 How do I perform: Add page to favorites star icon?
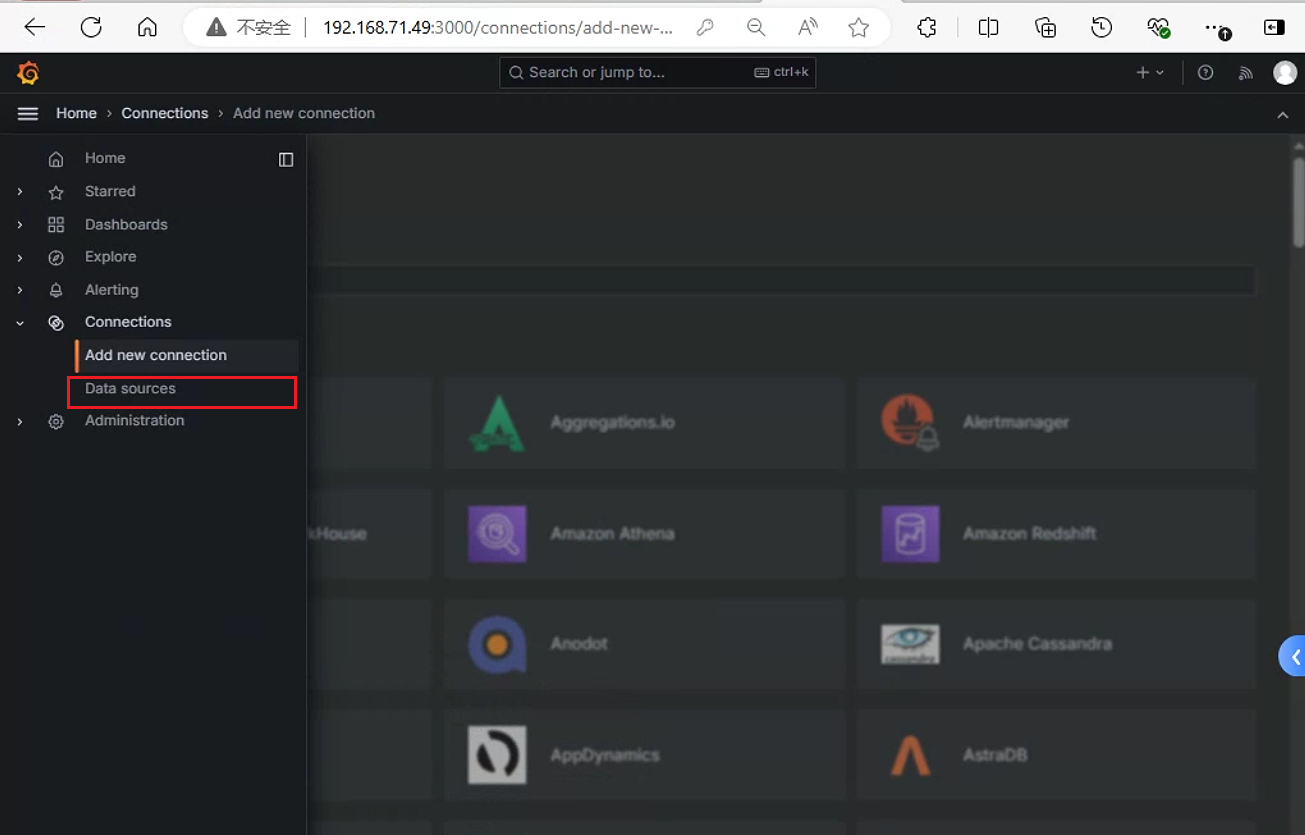pyautogui.click(x=858, y=28)
